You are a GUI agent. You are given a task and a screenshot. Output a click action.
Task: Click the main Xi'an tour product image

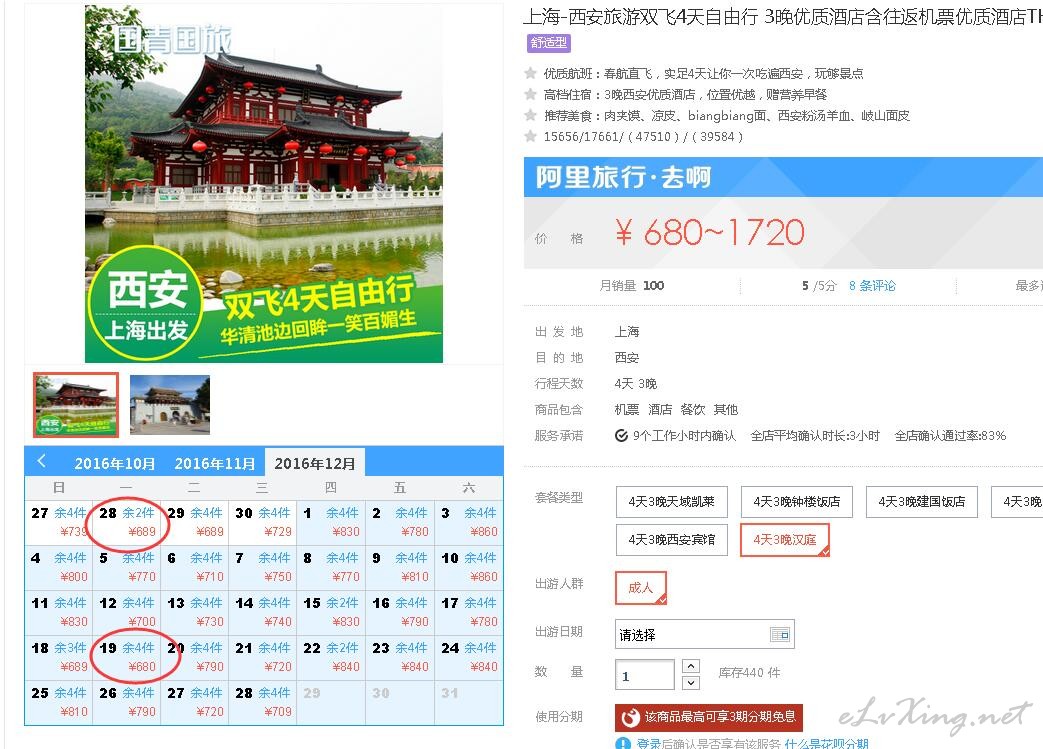[264, 184]
